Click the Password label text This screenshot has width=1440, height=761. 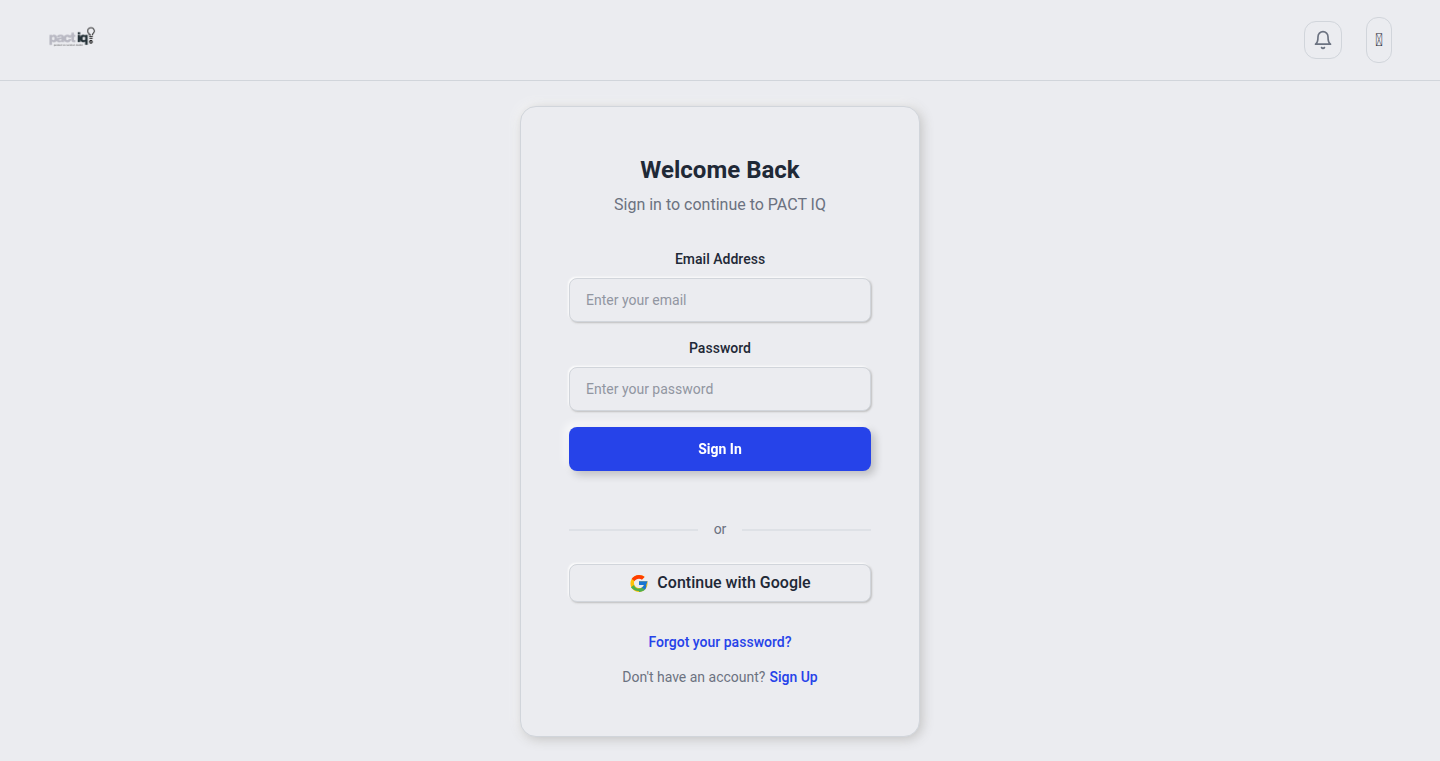coord(720,348)
